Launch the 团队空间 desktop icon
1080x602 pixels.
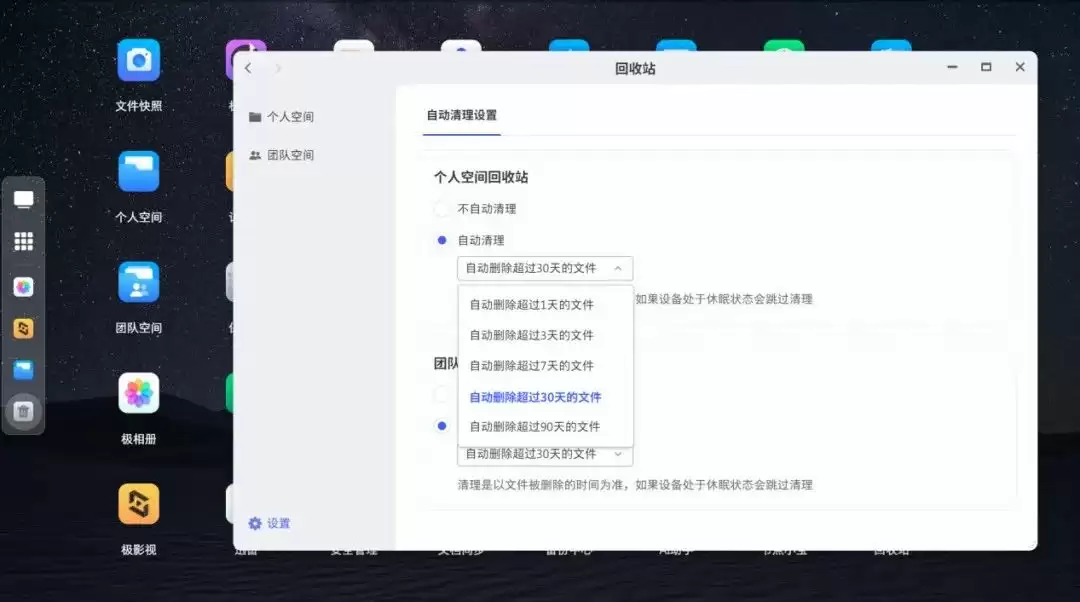[138, 283]
